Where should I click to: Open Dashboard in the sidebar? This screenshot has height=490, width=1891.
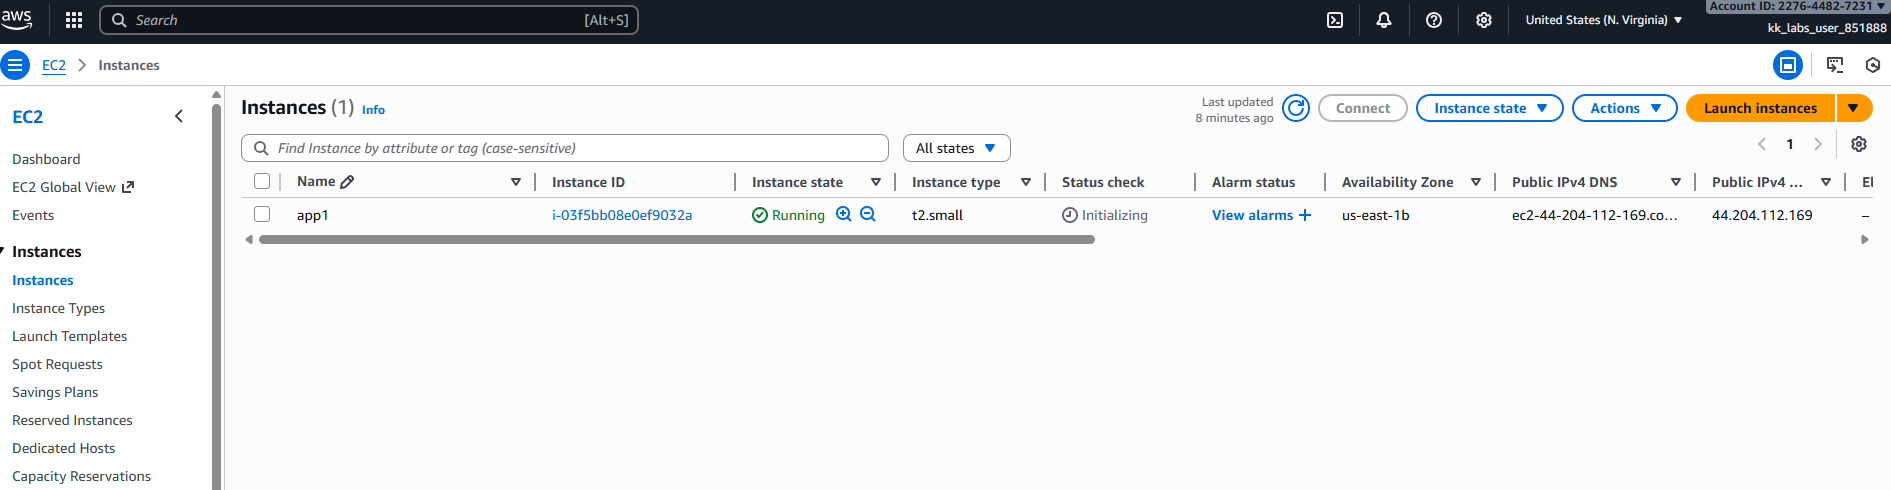point(46,159)
